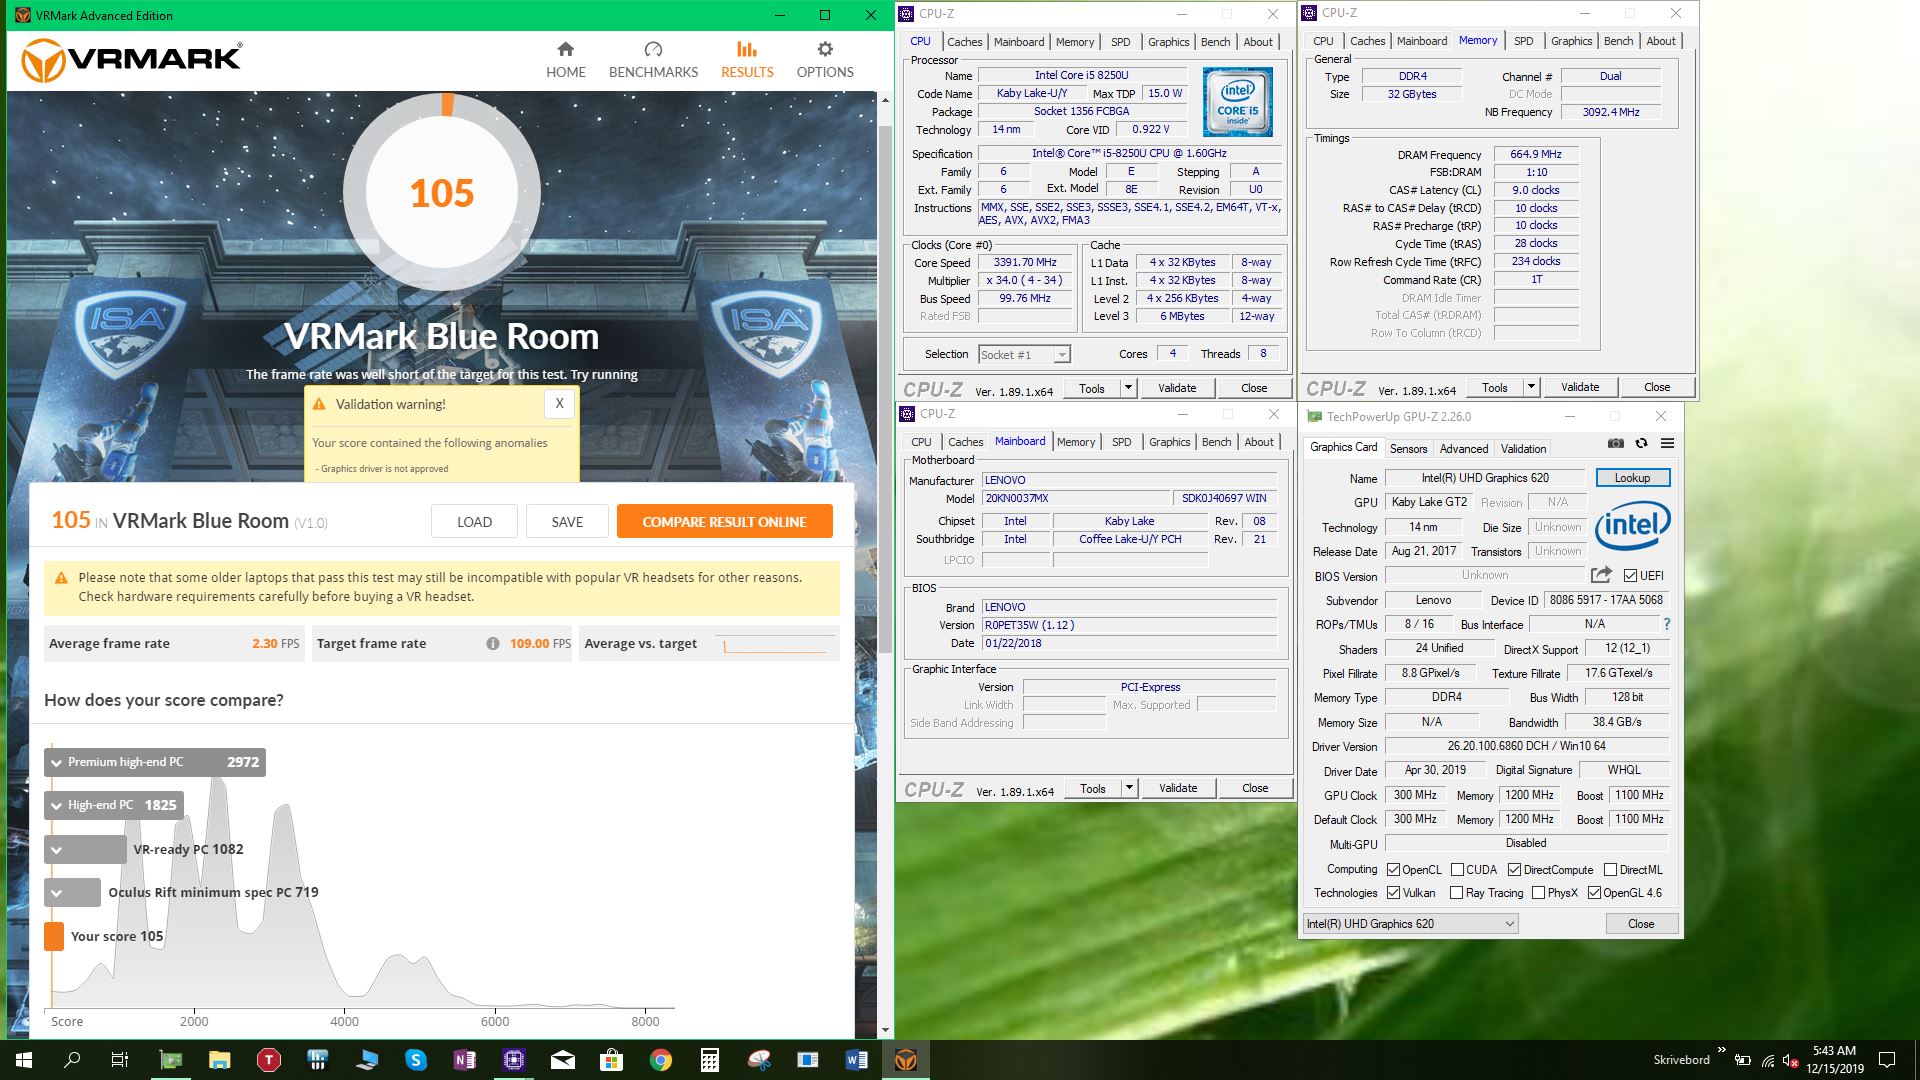The image size is (1920, 1080).
Task: Refresh GPU-Z data with refresh icon
Action: tap(1641, 443)
